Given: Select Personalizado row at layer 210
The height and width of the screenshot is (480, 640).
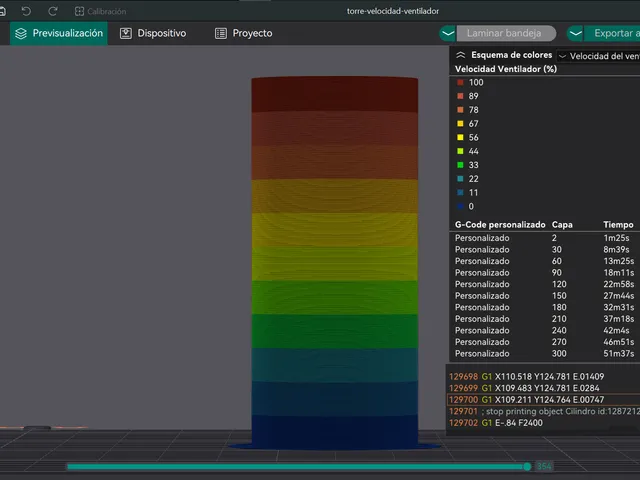Looking at the screenshot, I should click(x=545, y=319).
